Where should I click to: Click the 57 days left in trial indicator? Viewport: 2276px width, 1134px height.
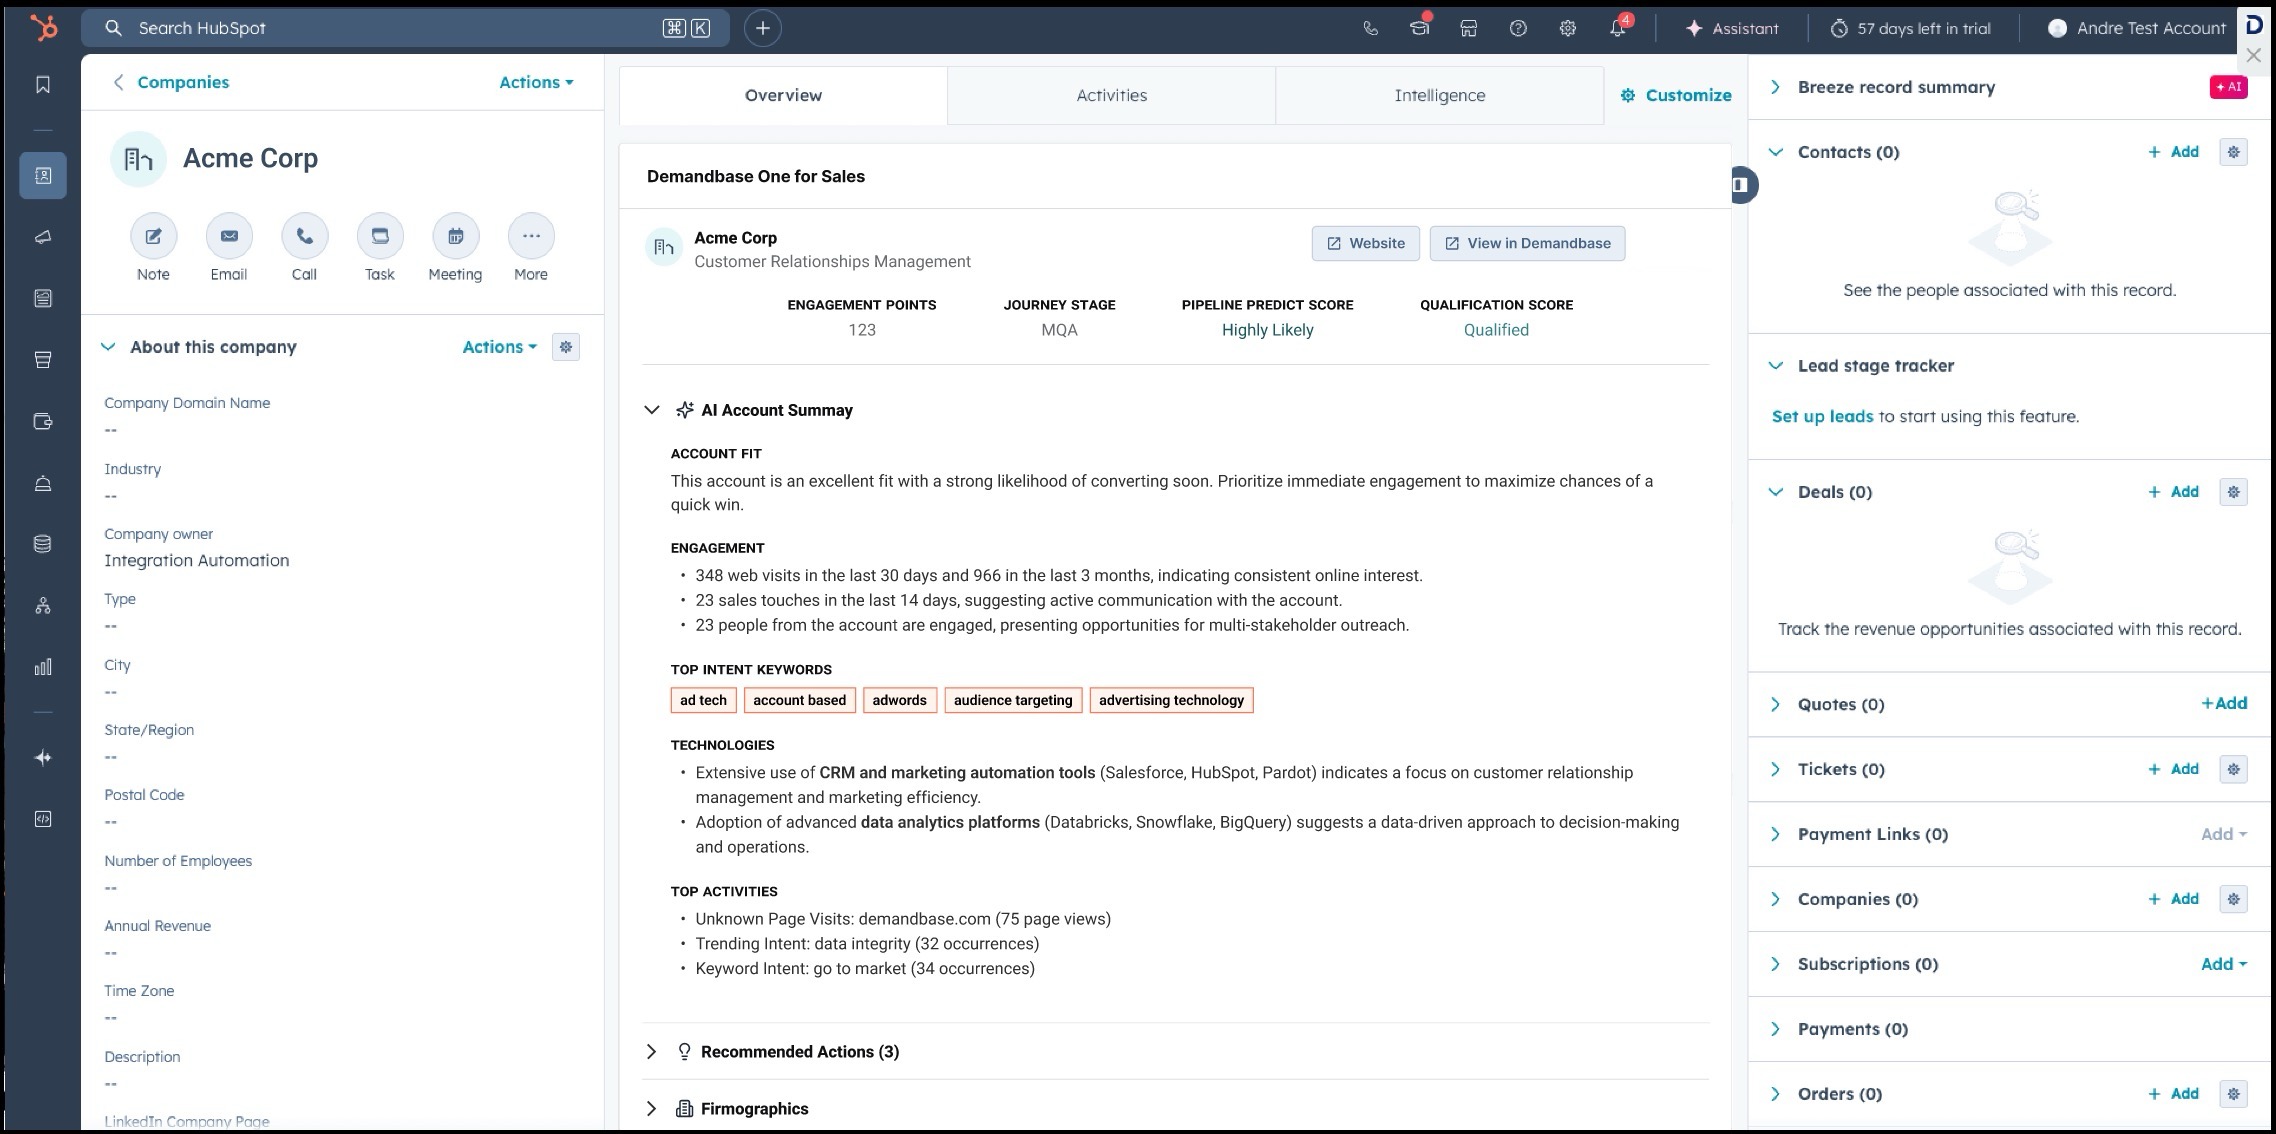(1910, 28)
